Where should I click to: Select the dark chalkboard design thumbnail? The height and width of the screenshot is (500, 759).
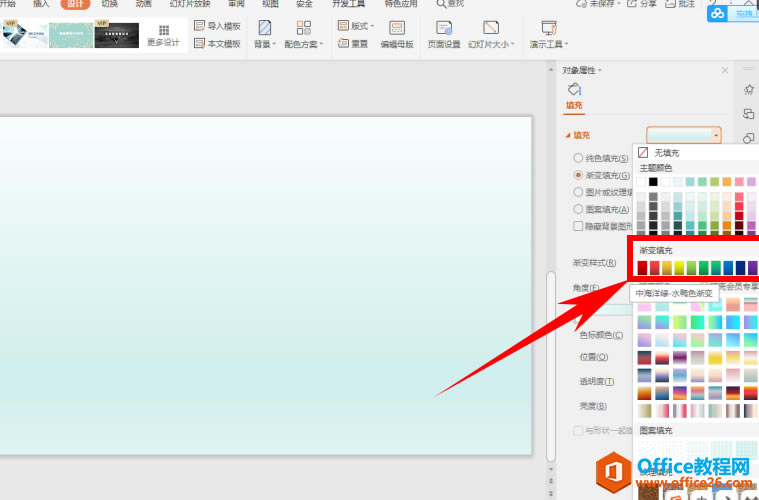tap(117, 34)
